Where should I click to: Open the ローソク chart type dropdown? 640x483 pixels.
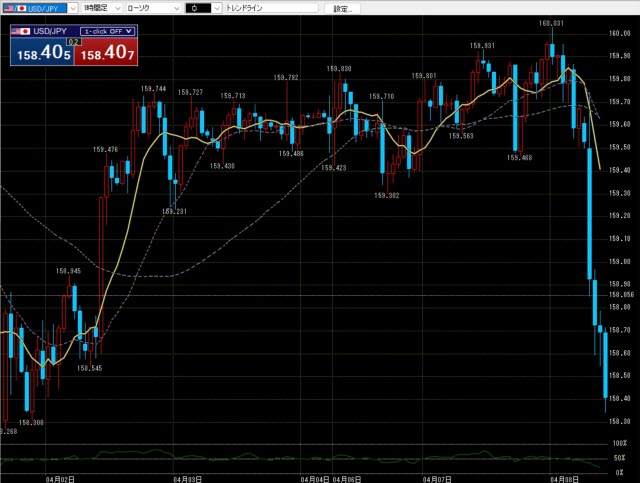176,8
